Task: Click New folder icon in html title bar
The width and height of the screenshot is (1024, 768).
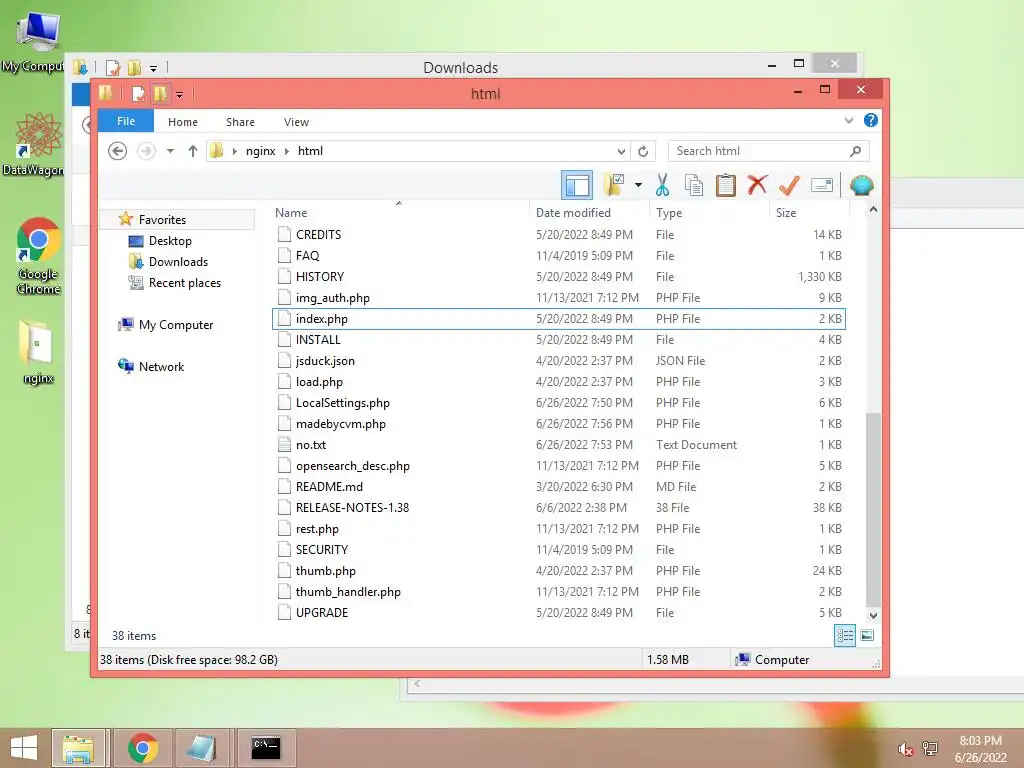Action: point(160,93)
